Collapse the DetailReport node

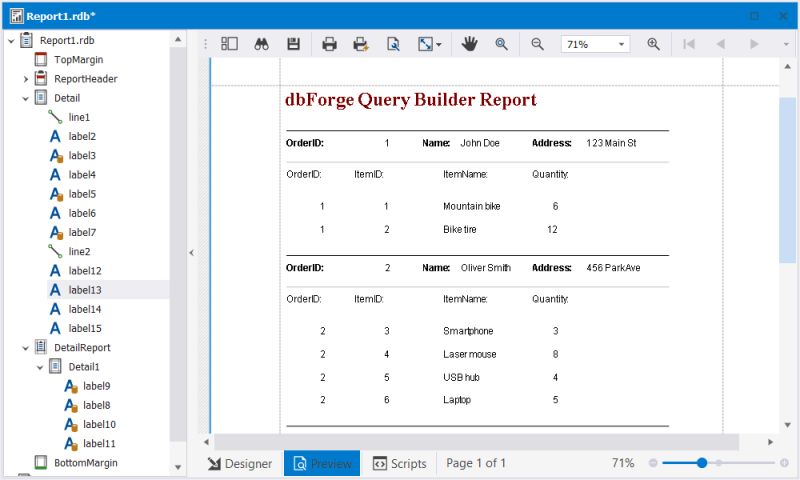[x=26, y=348]
